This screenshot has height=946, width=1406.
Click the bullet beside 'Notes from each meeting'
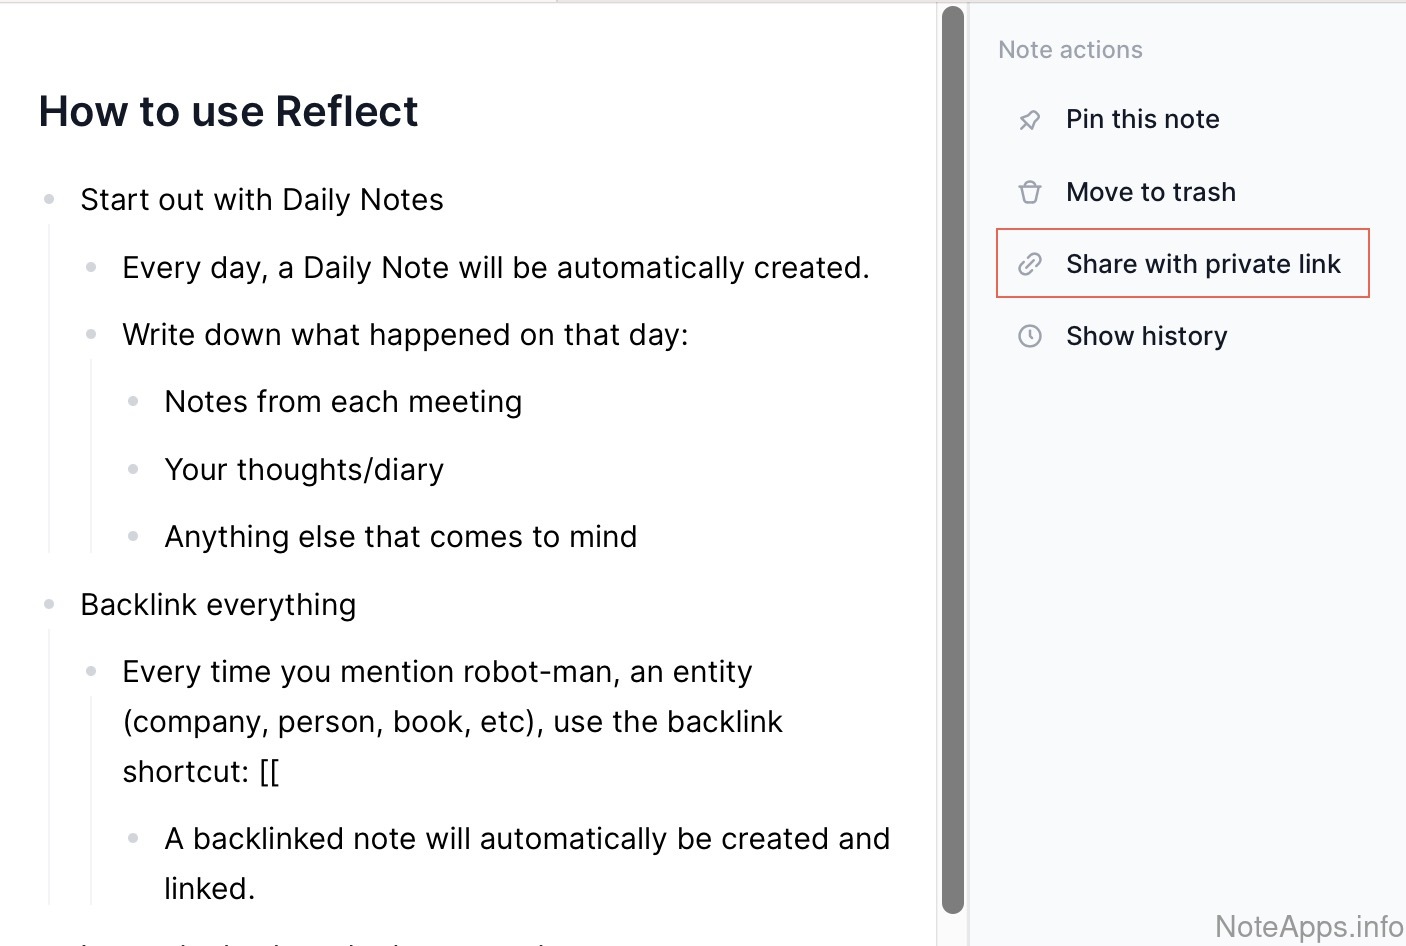coord(133,402)
